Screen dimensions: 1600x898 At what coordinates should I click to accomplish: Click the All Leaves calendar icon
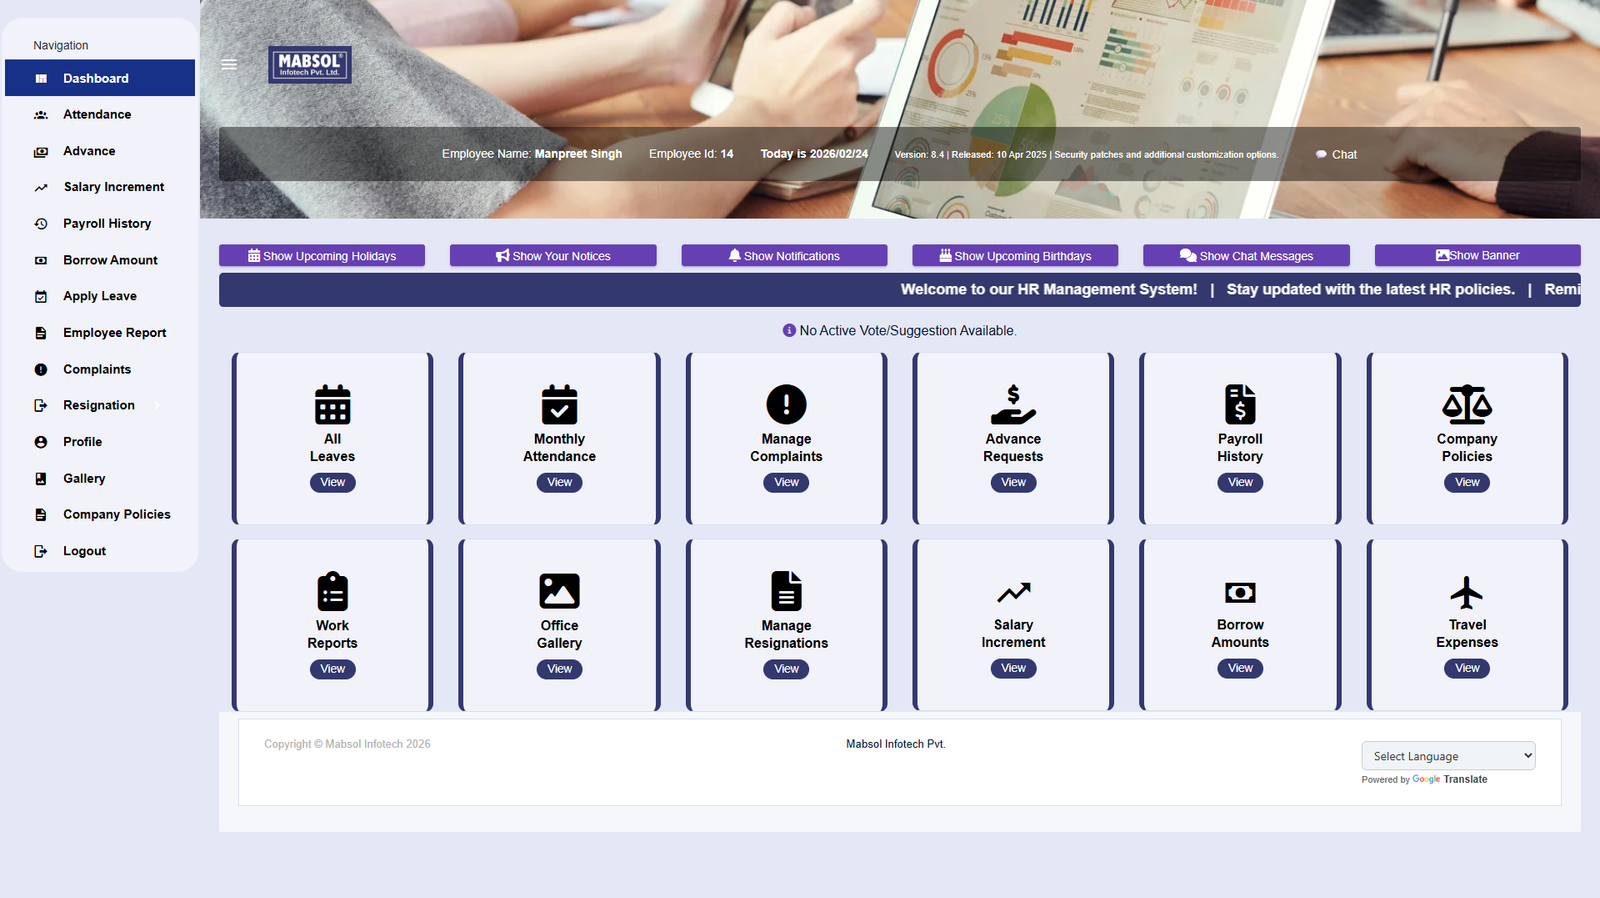(332, 405)
